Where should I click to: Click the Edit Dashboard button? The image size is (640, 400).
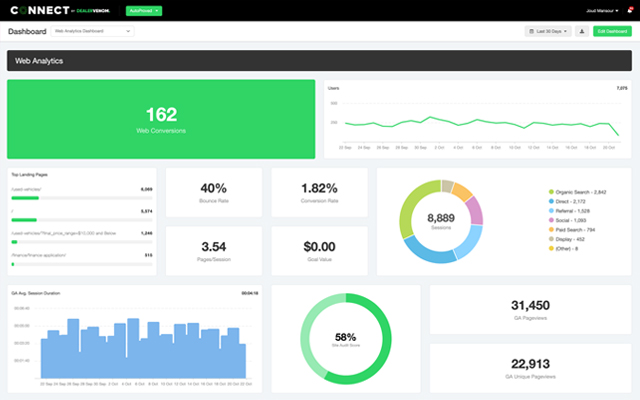click(612, 31)
